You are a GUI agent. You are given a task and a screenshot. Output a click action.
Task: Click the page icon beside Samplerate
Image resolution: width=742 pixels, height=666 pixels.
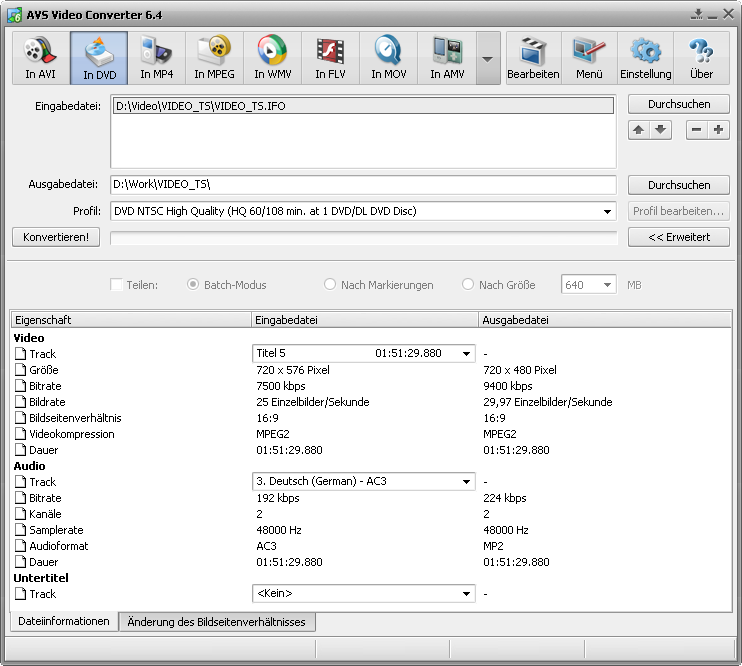click(20, 530)
